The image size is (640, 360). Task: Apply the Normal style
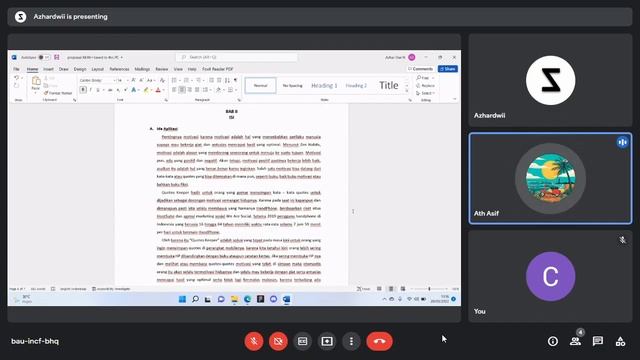(x=260, y=86)
